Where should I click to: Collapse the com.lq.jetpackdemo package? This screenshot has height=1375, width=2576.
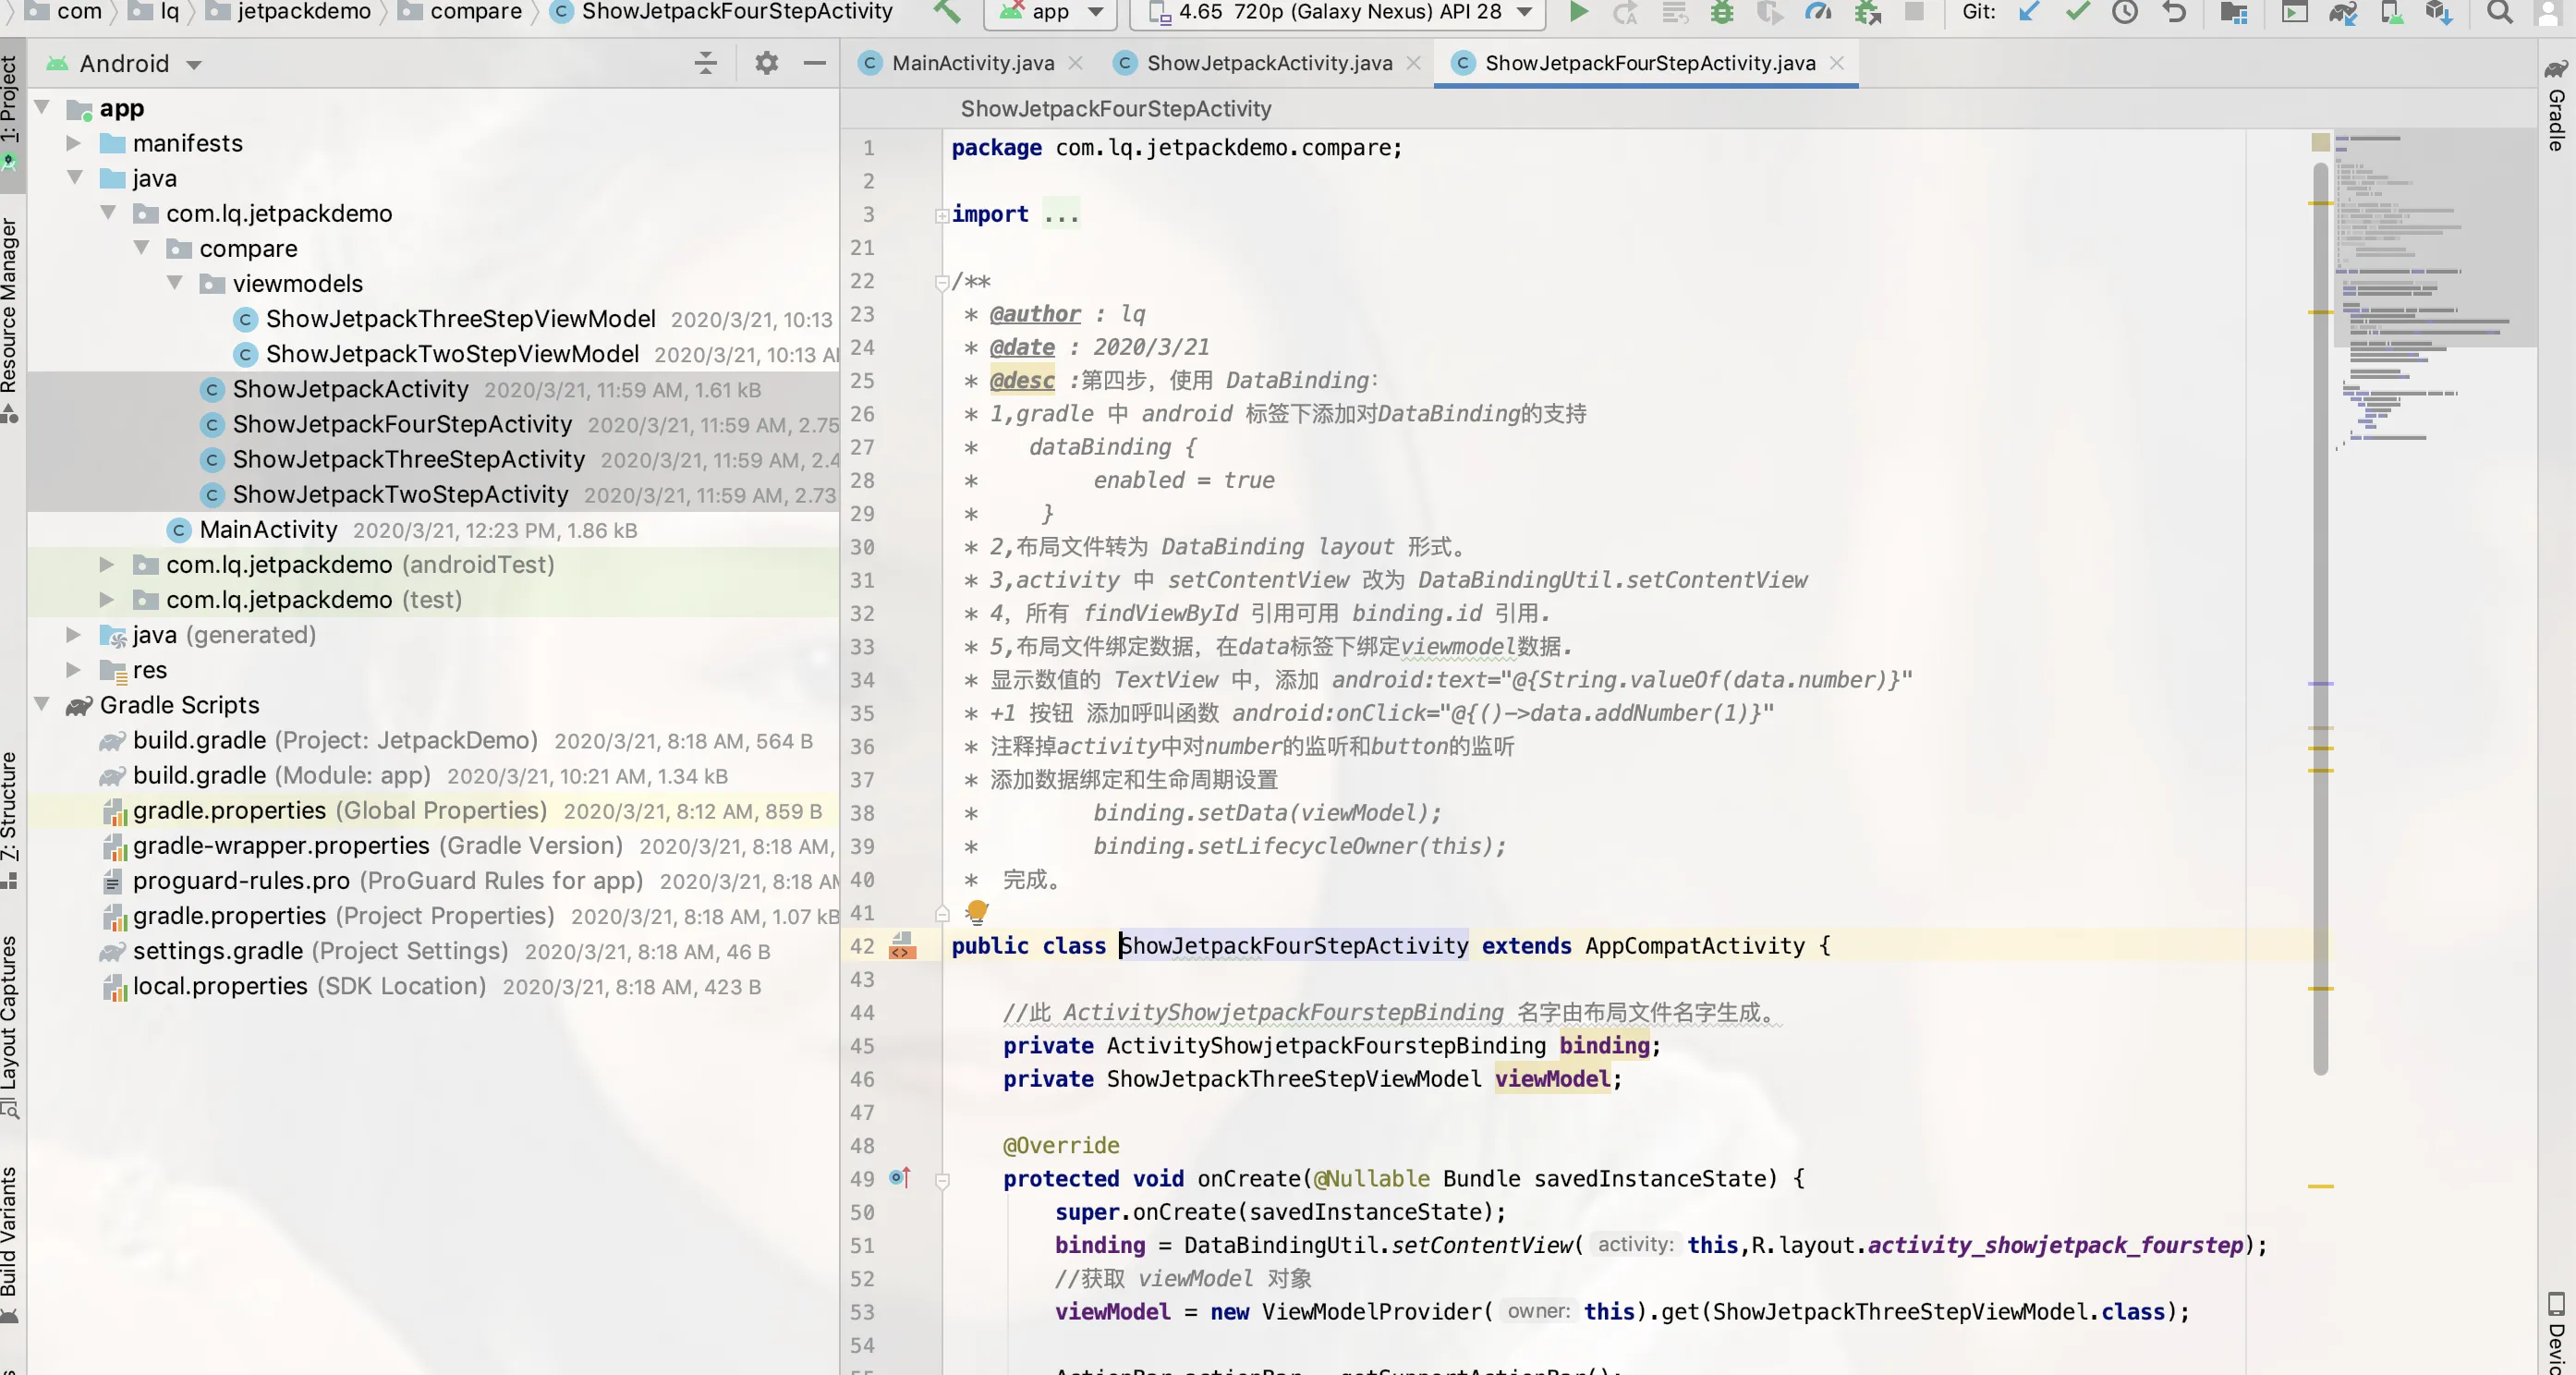[x=108, y=213]
